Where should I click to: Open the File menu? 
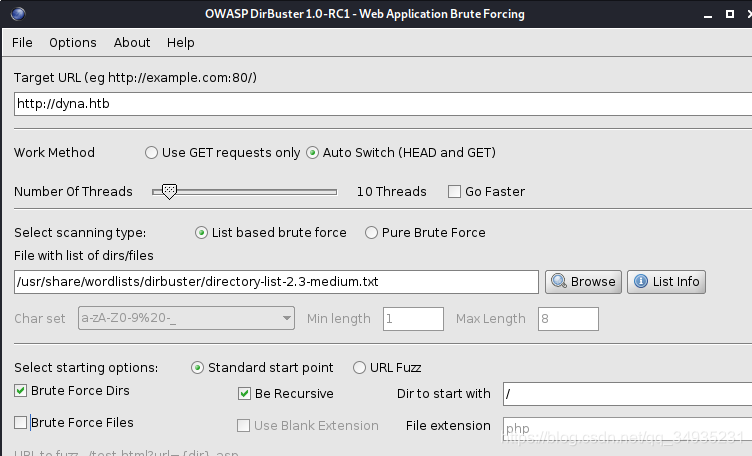click(x=22, y=43)
